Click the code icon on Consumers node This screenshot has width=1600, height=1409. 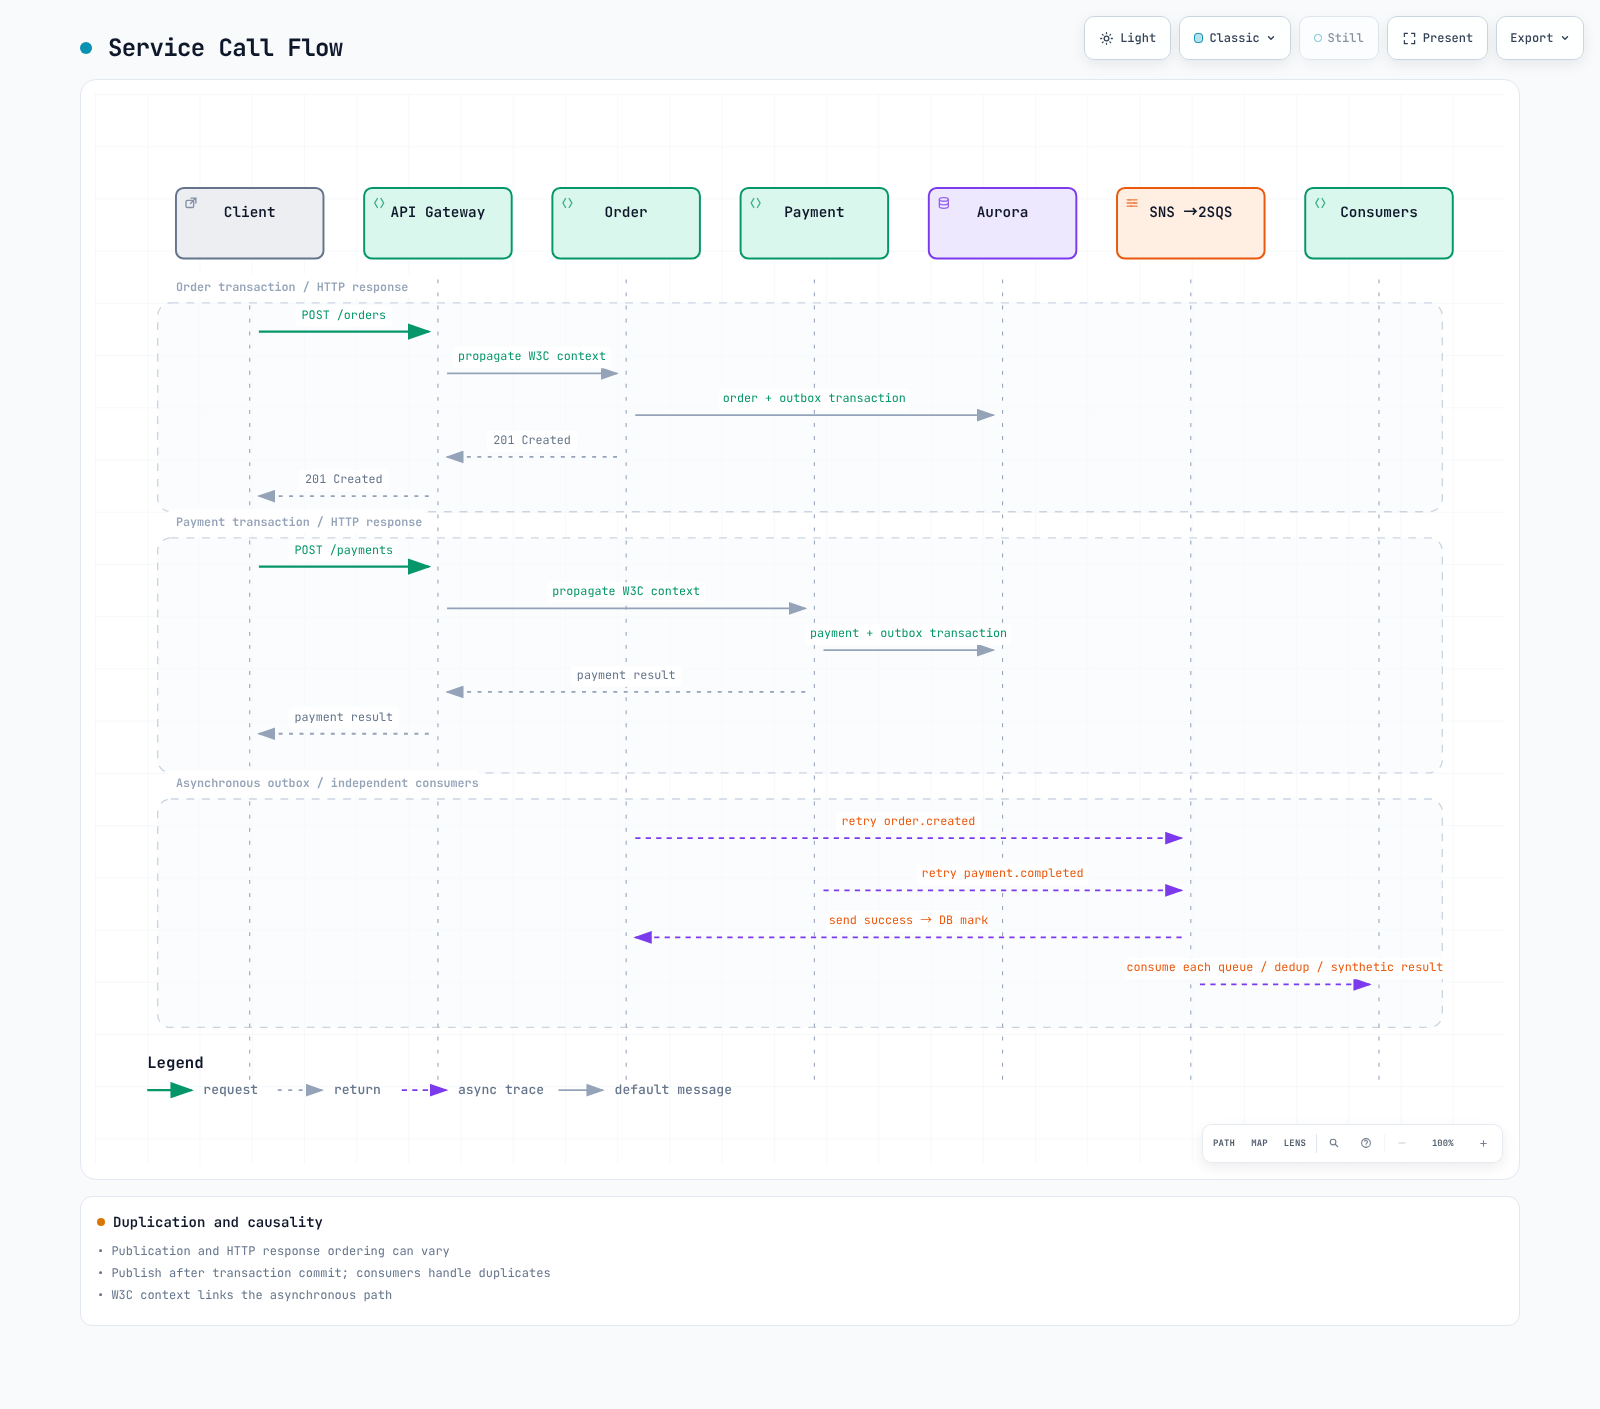(x=1320, y=203)
